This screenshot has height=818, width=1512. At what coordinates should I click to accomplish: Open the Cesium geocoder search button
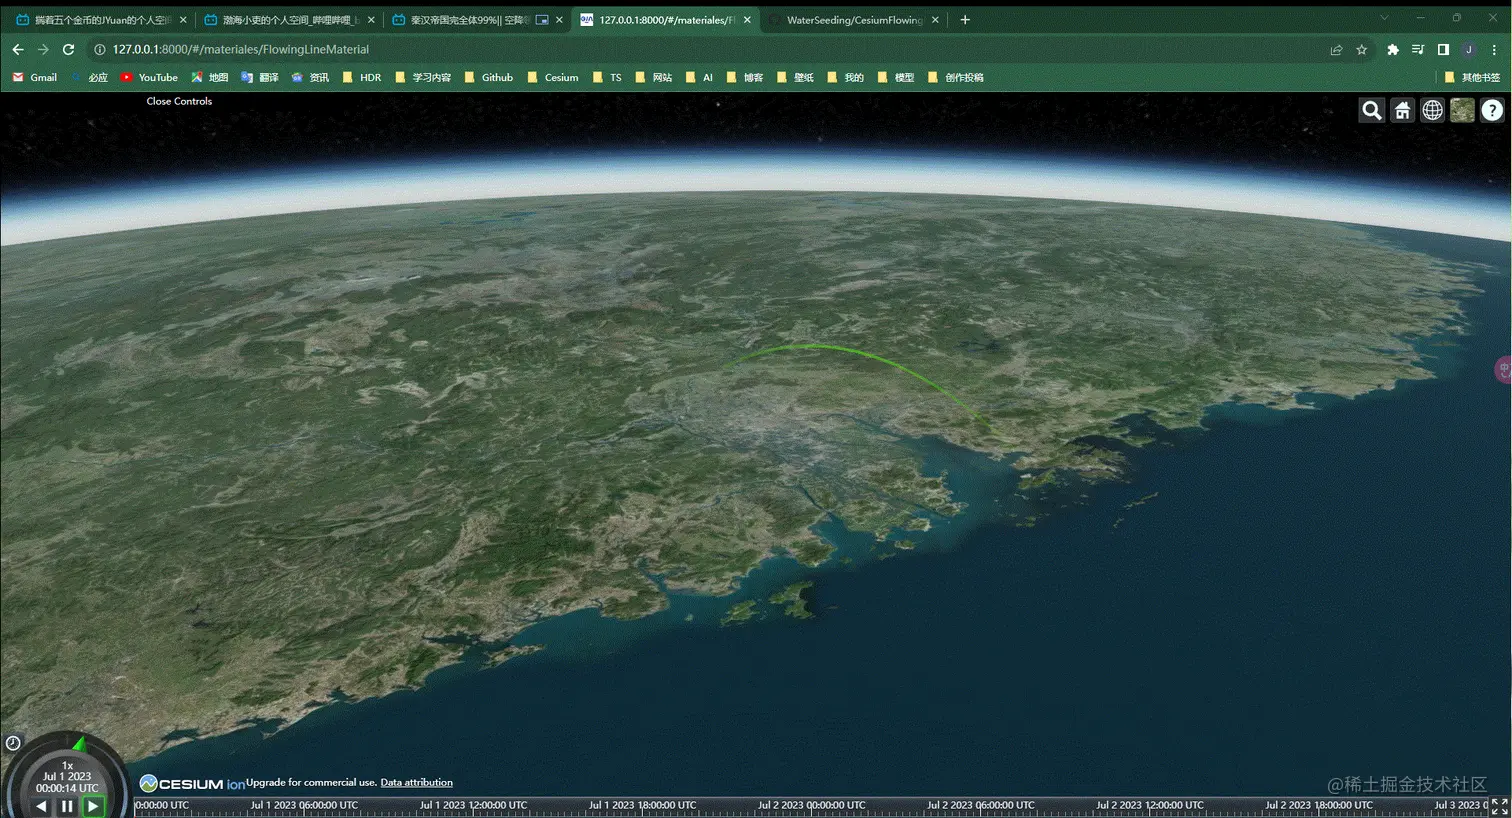(1372, 111)
